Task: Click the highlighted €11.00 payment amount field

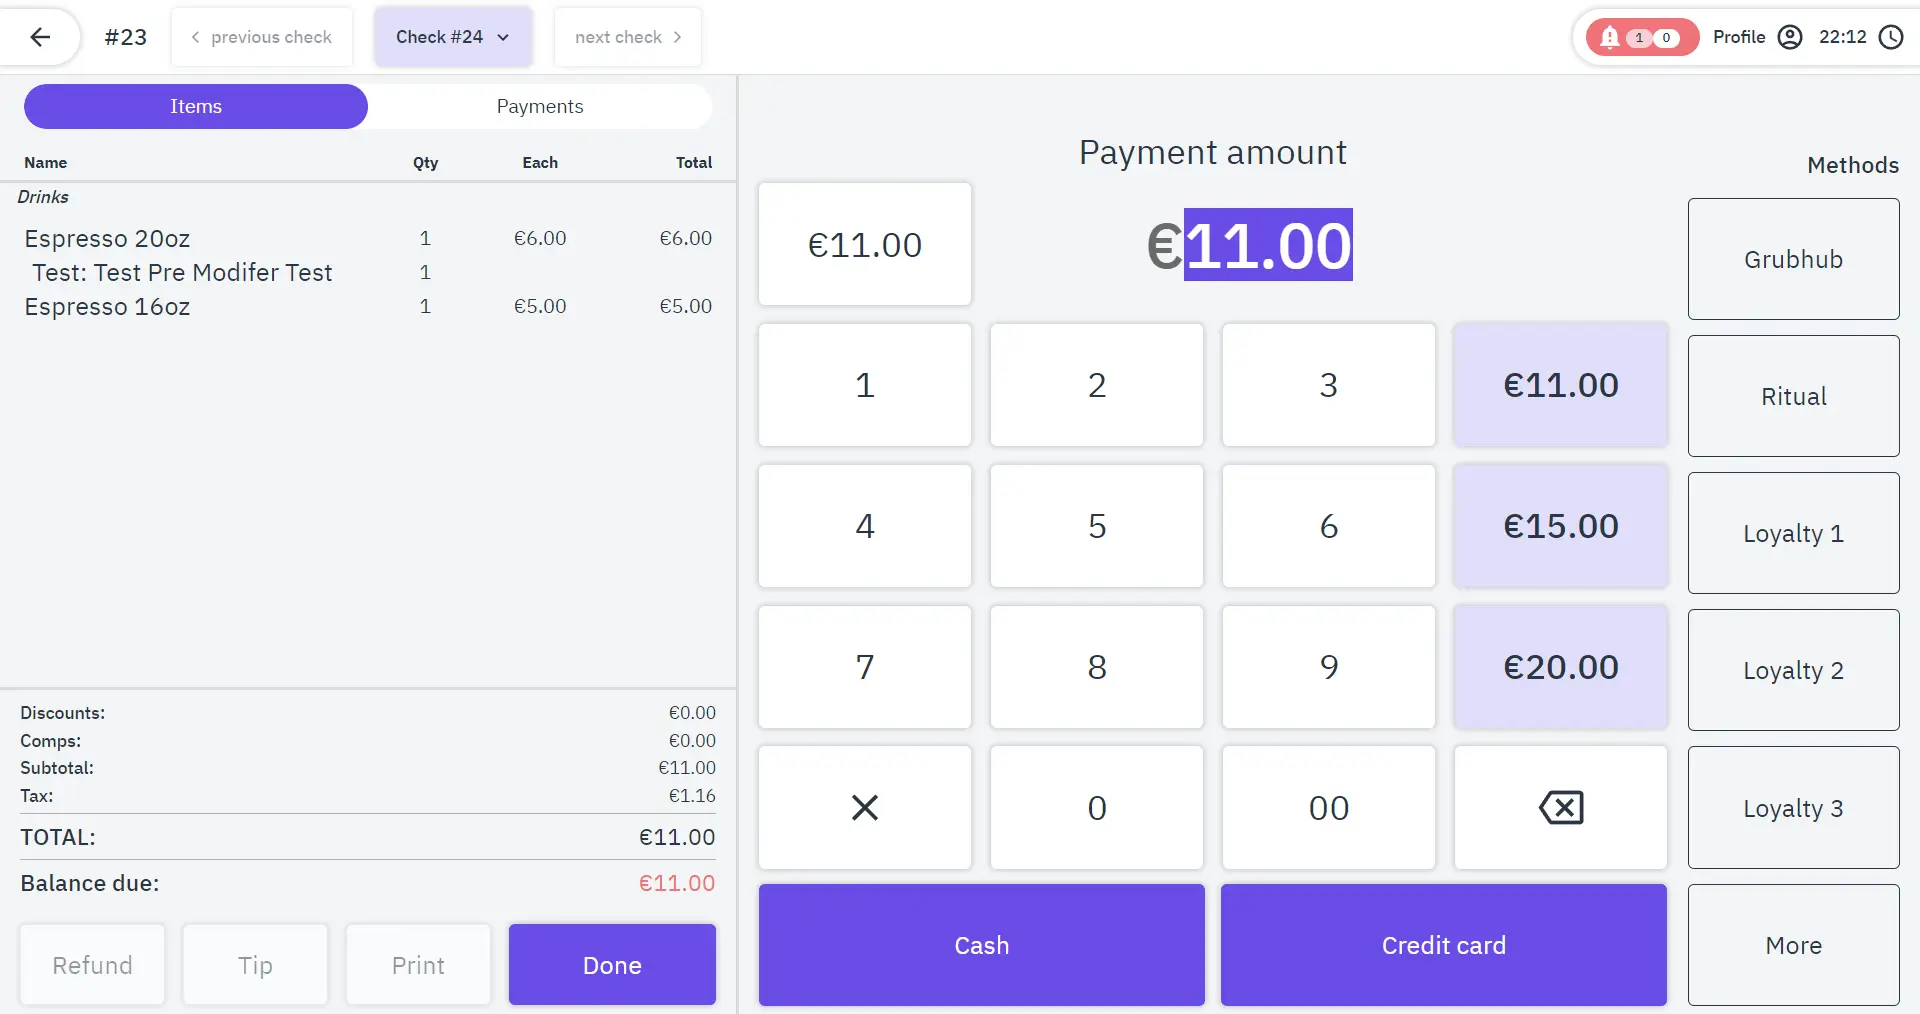Action: point(1267,245)
